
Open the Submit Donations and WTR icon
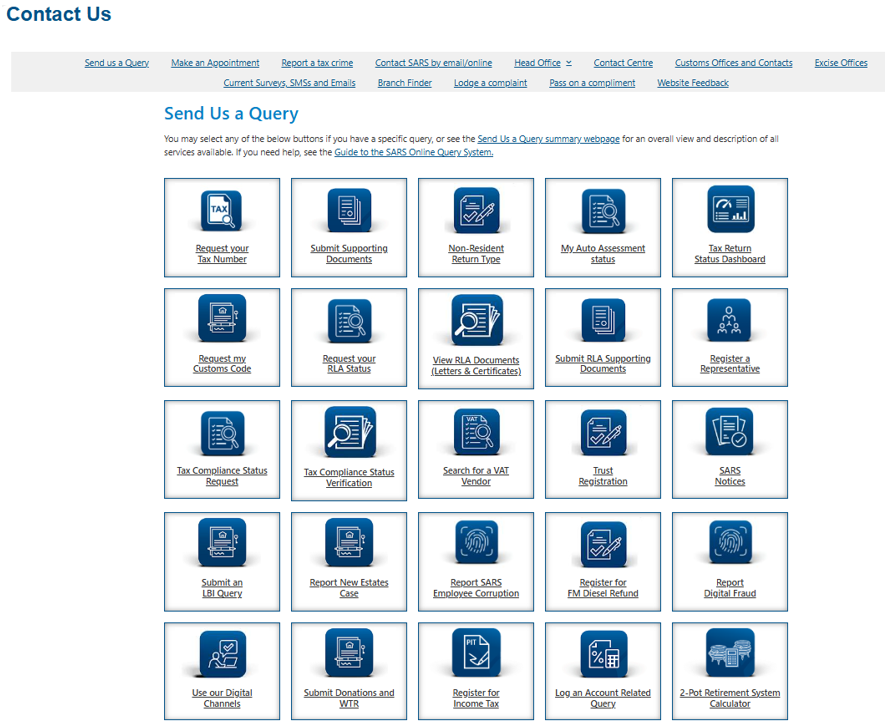coord(349,652)
